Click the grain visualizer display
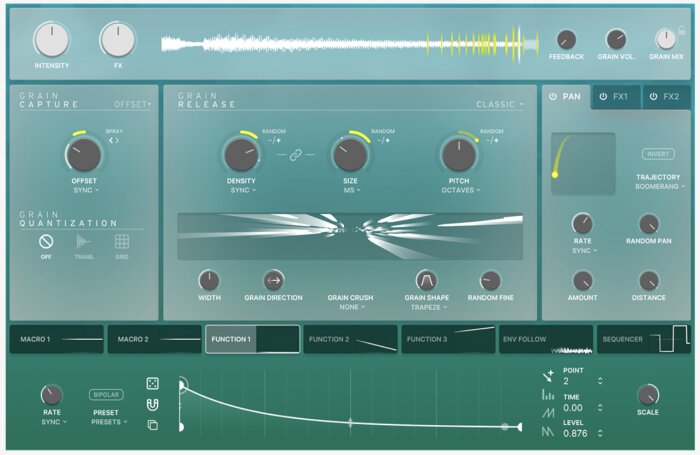The height and width of the screenshot is (455, 700). coord(350,237)
